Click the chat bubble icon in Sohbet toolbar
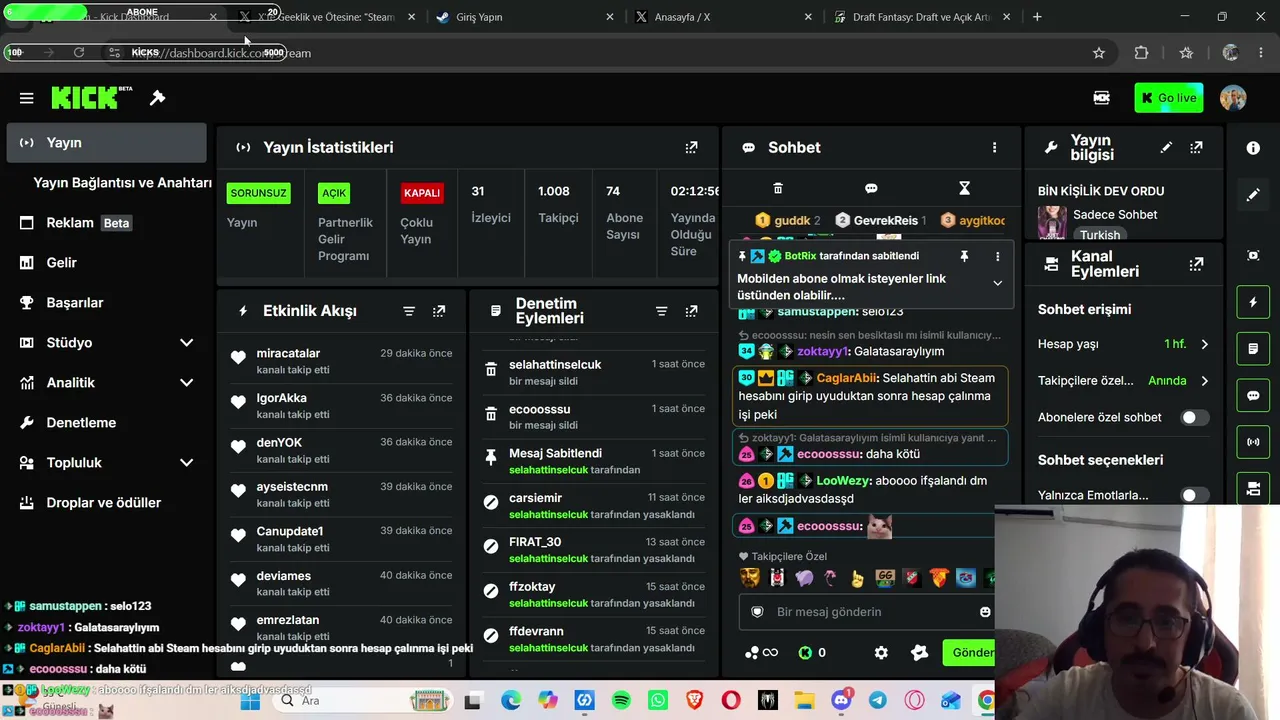The height and width of the screenshot is (720, 1280). 871,188
